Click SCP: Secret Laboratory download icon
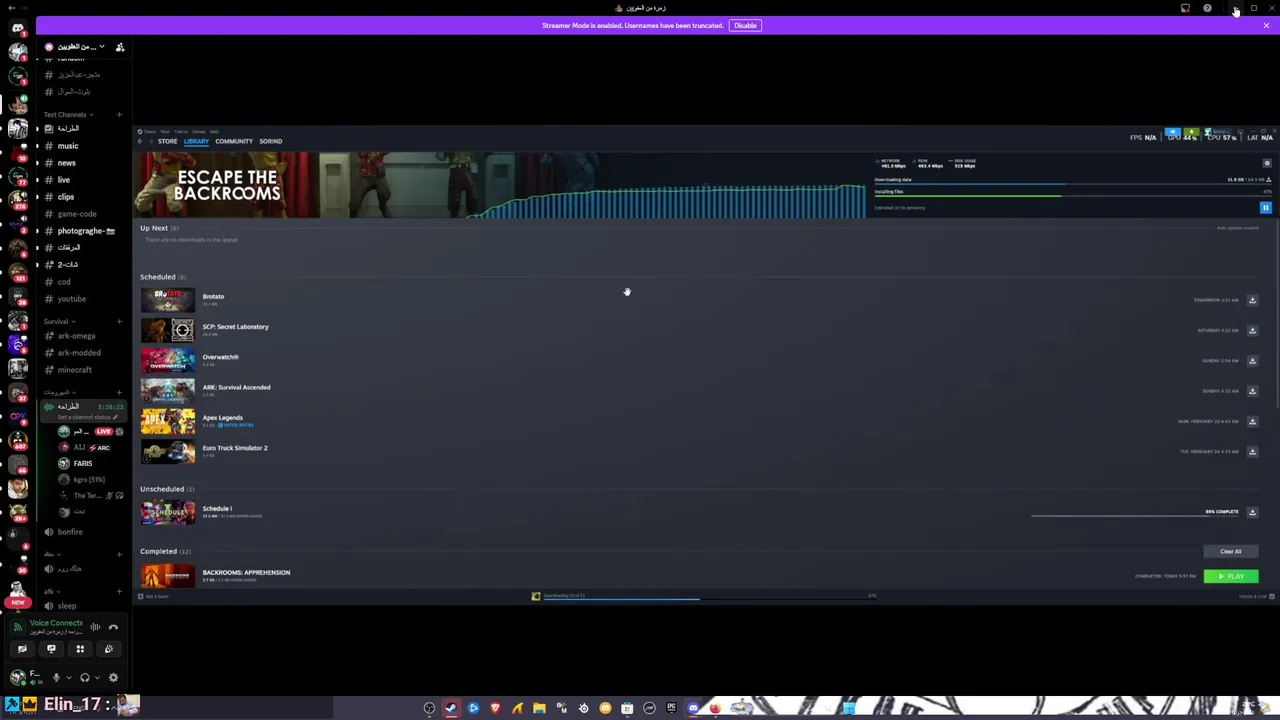 tap(1252, 330)
